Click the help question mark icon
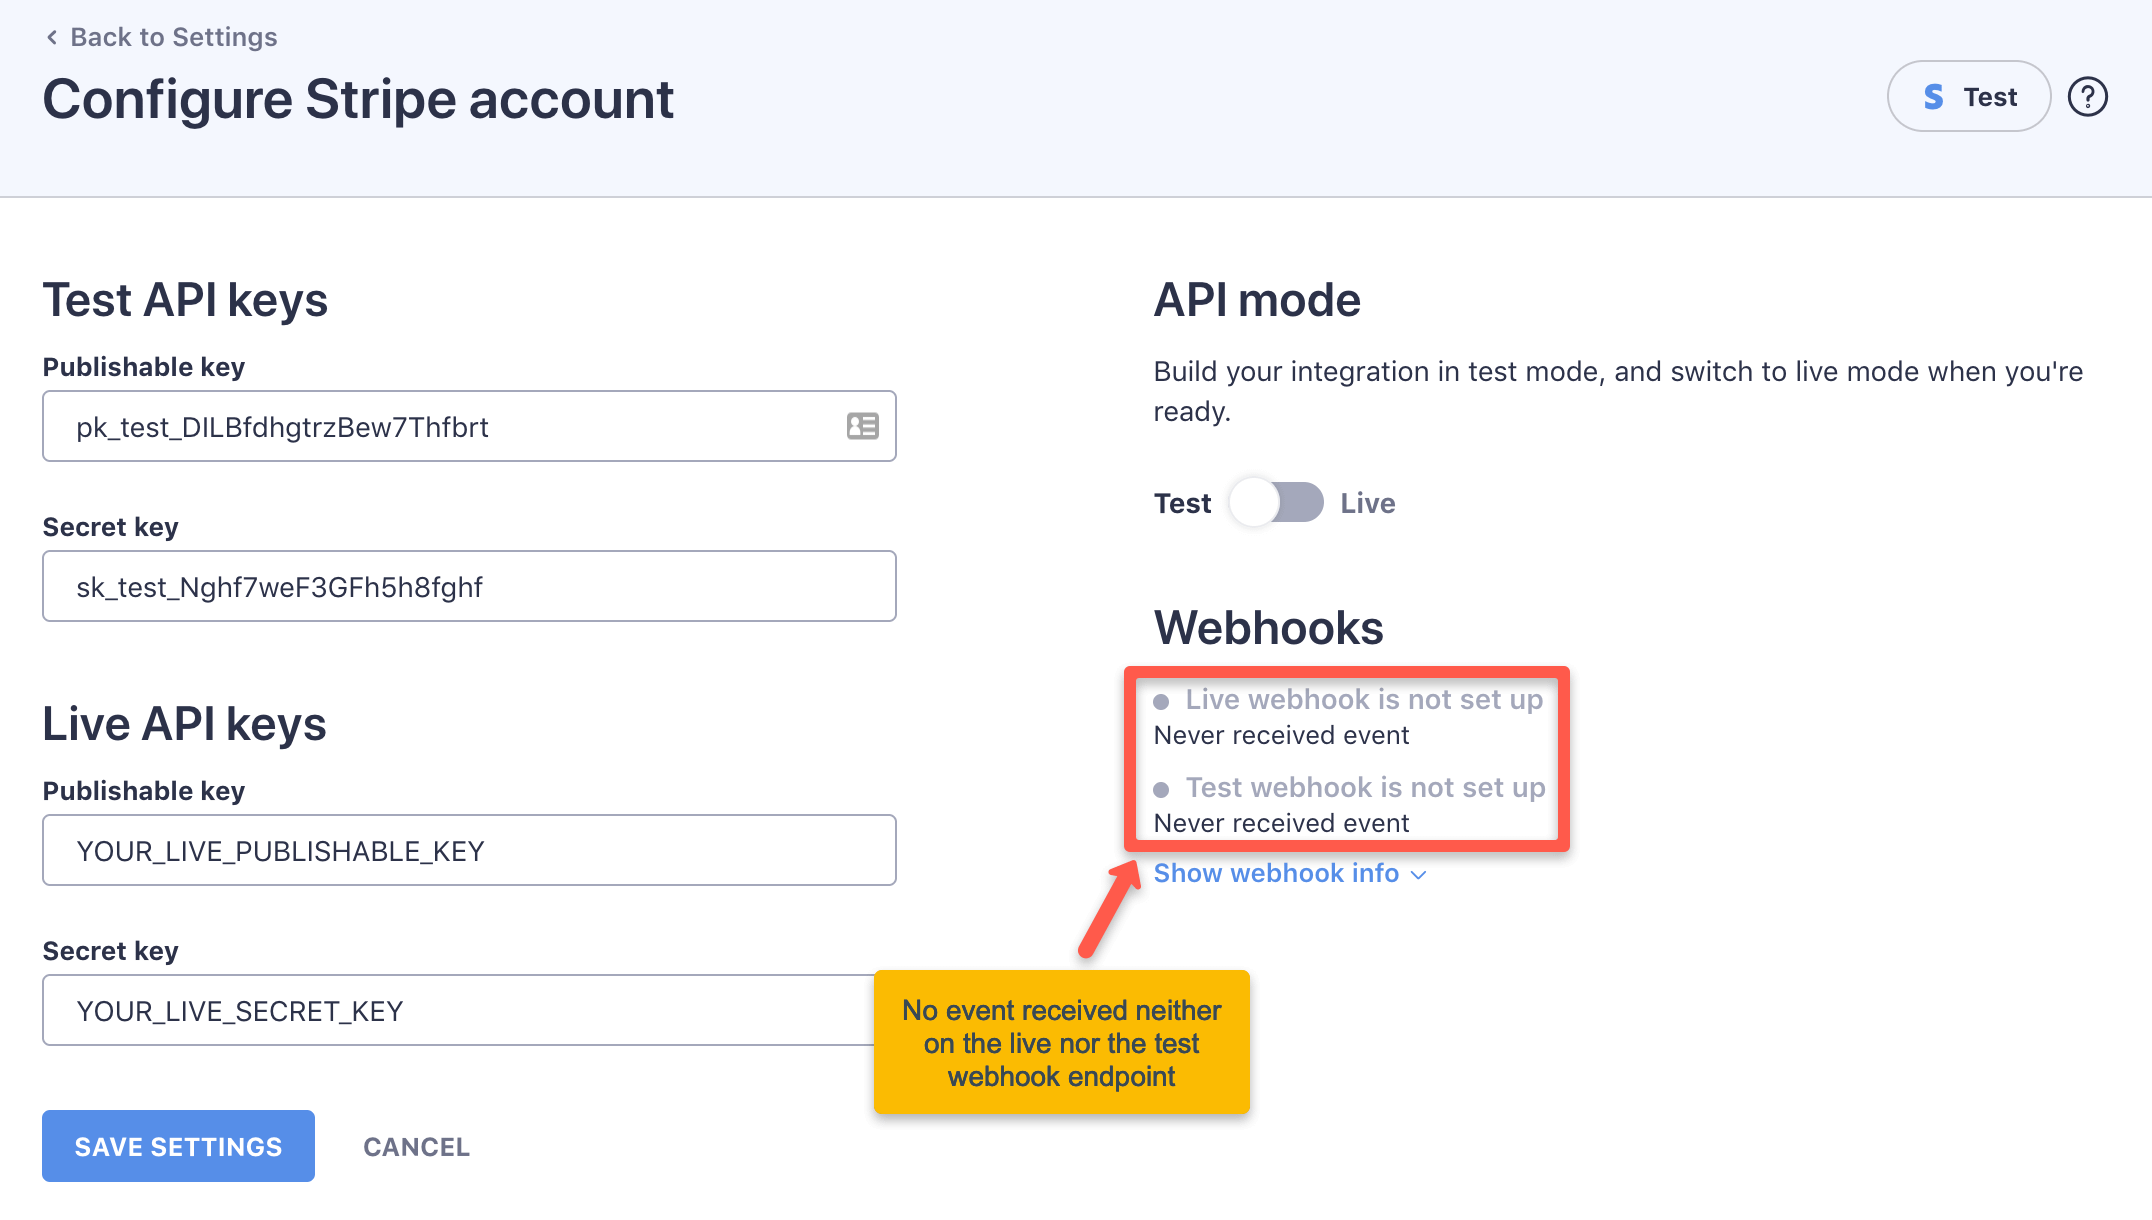The height and width of the screenshot is (1220, 2152). coord(2087,96)
